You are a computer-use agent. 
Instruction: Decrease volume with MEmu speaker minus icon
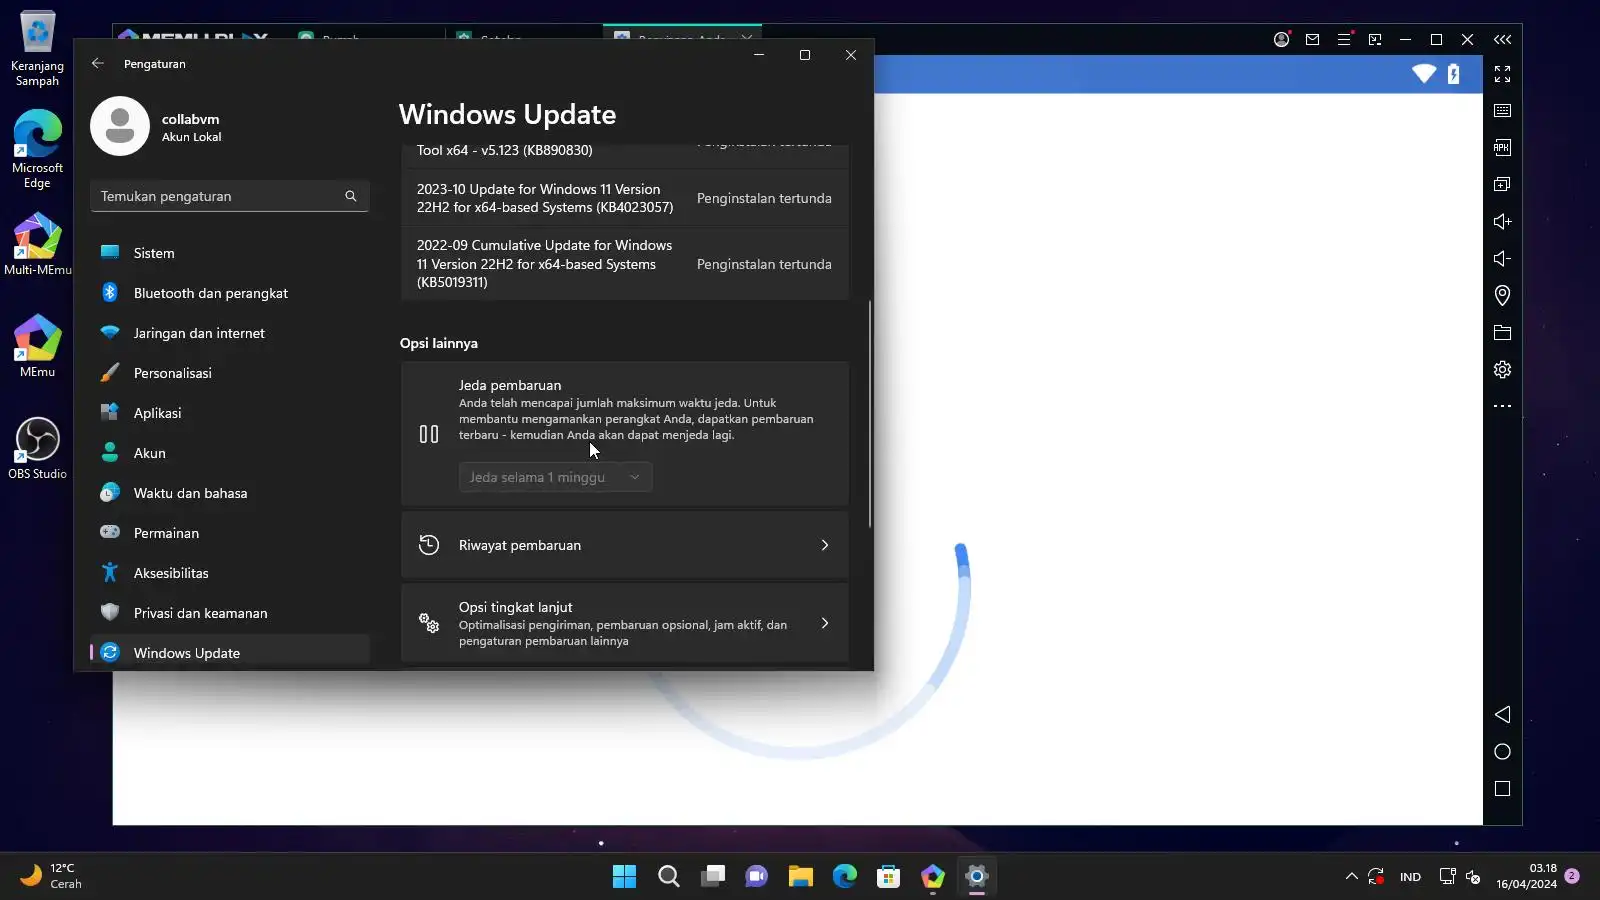pos(1502,258)
